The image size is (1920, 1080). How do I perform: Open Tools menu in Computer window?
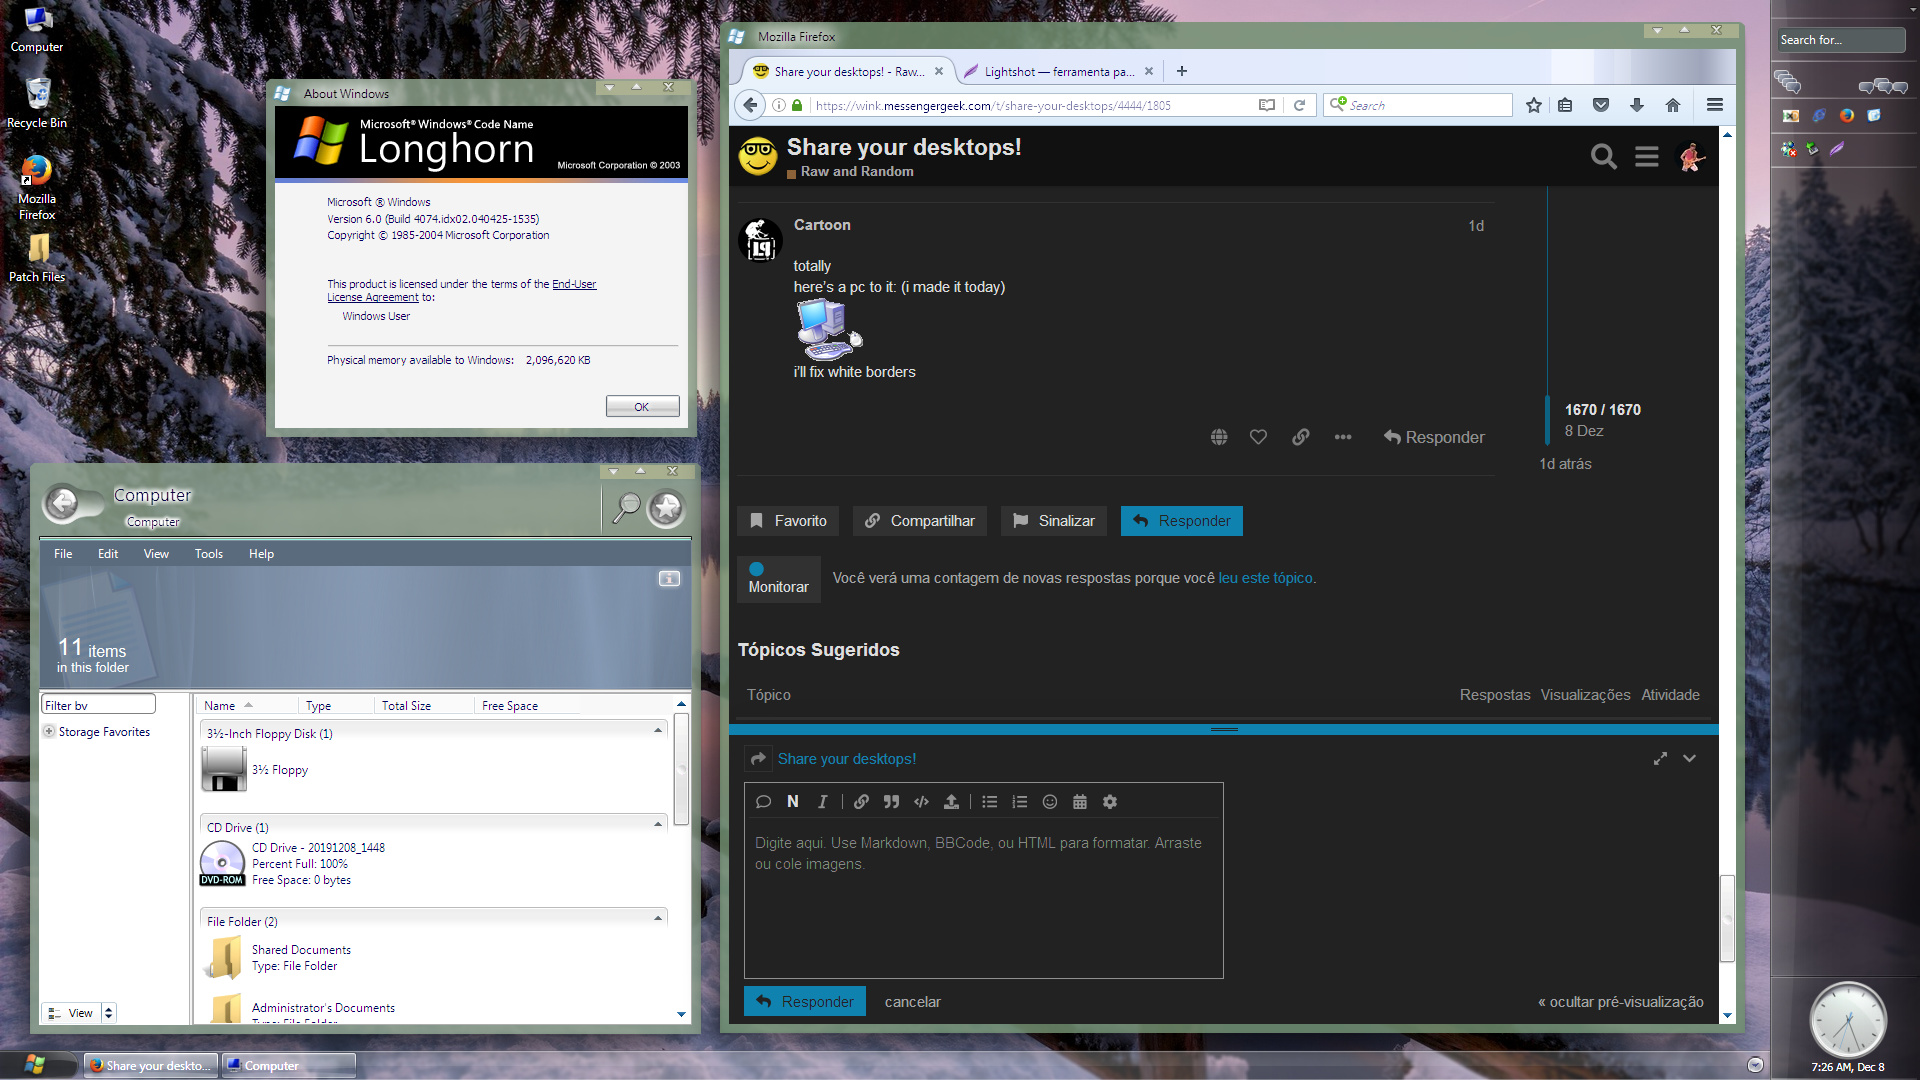pos(209,554)
